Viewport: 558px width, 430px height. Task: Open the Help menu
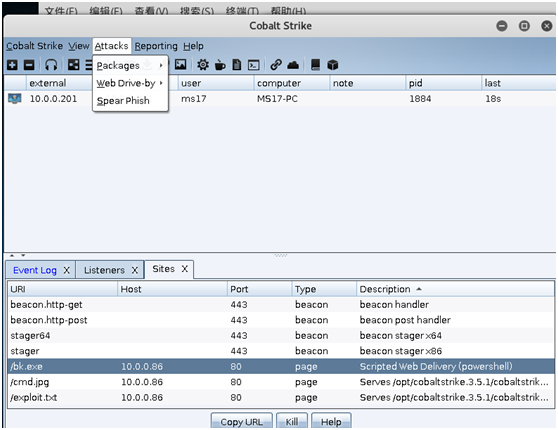coord(193,46)
